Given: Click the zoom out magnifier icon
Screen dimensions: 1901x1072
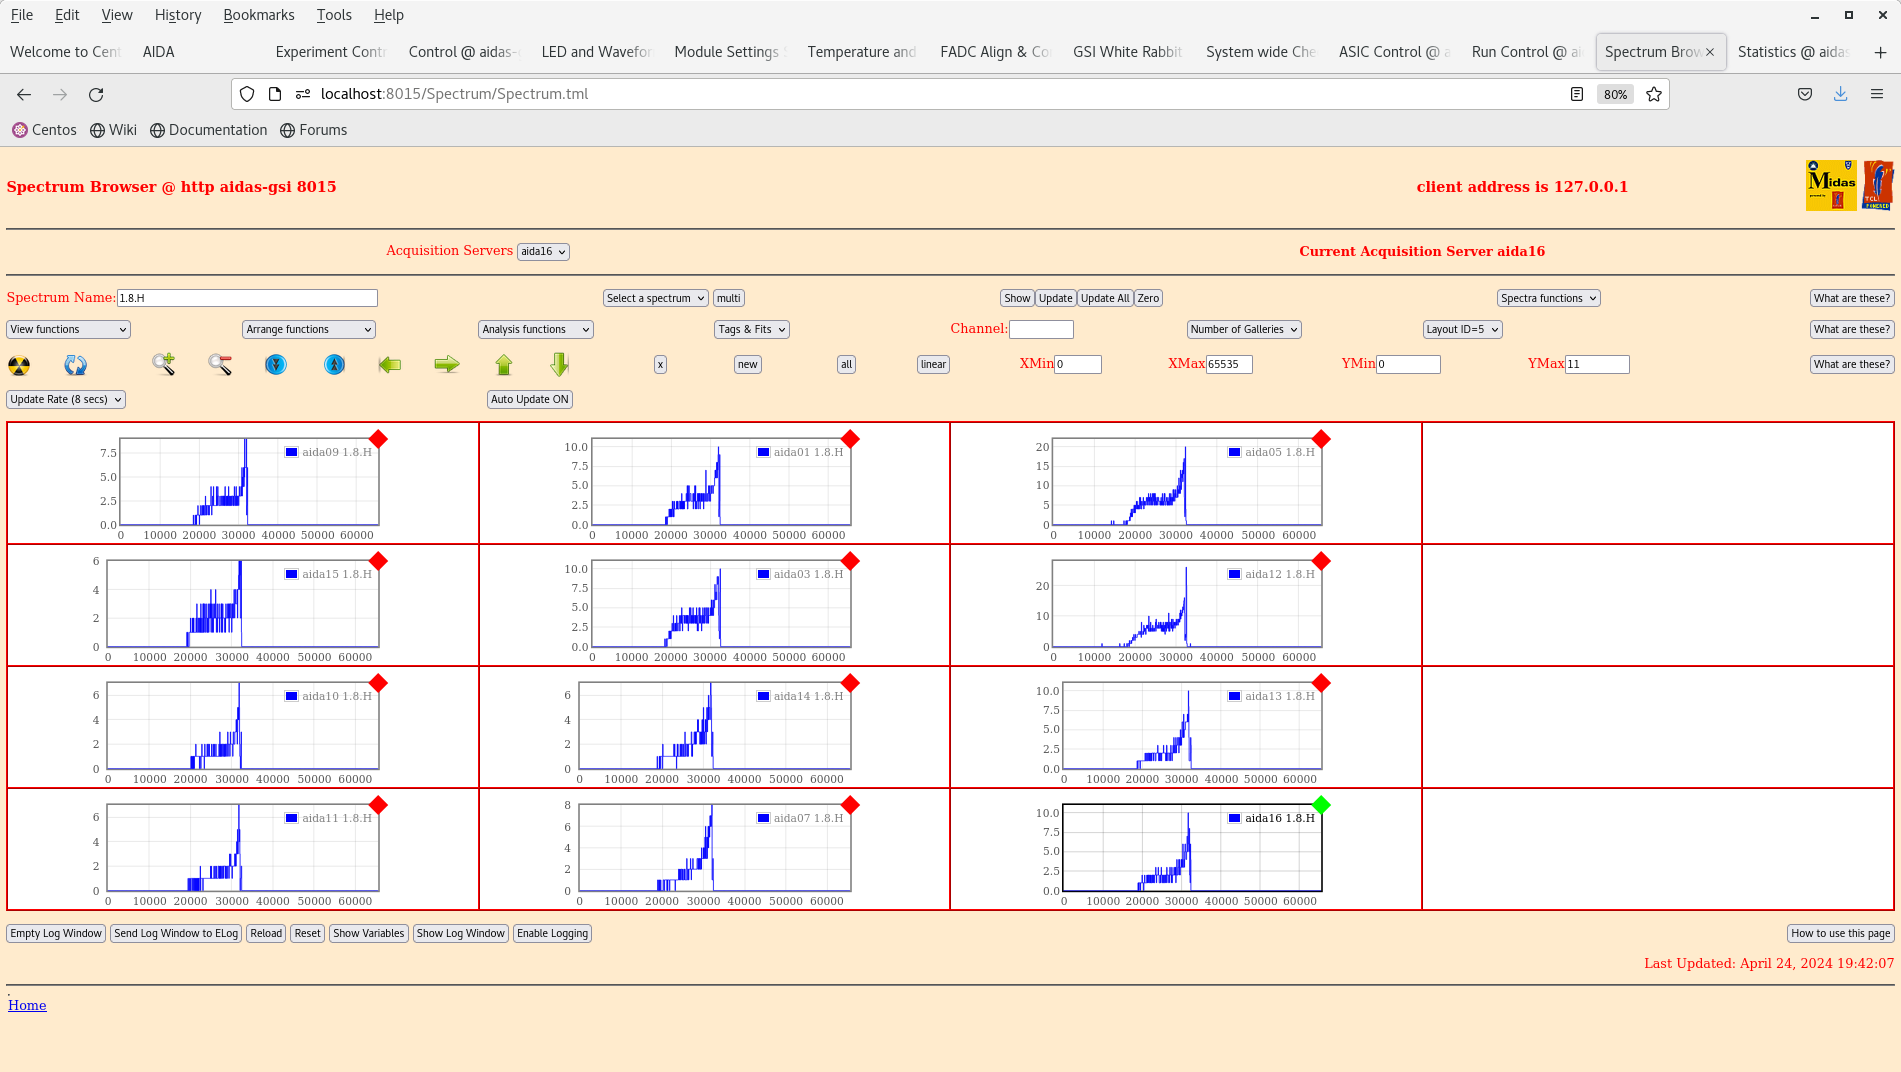Looking at the screenshot, I should (220, 364).
